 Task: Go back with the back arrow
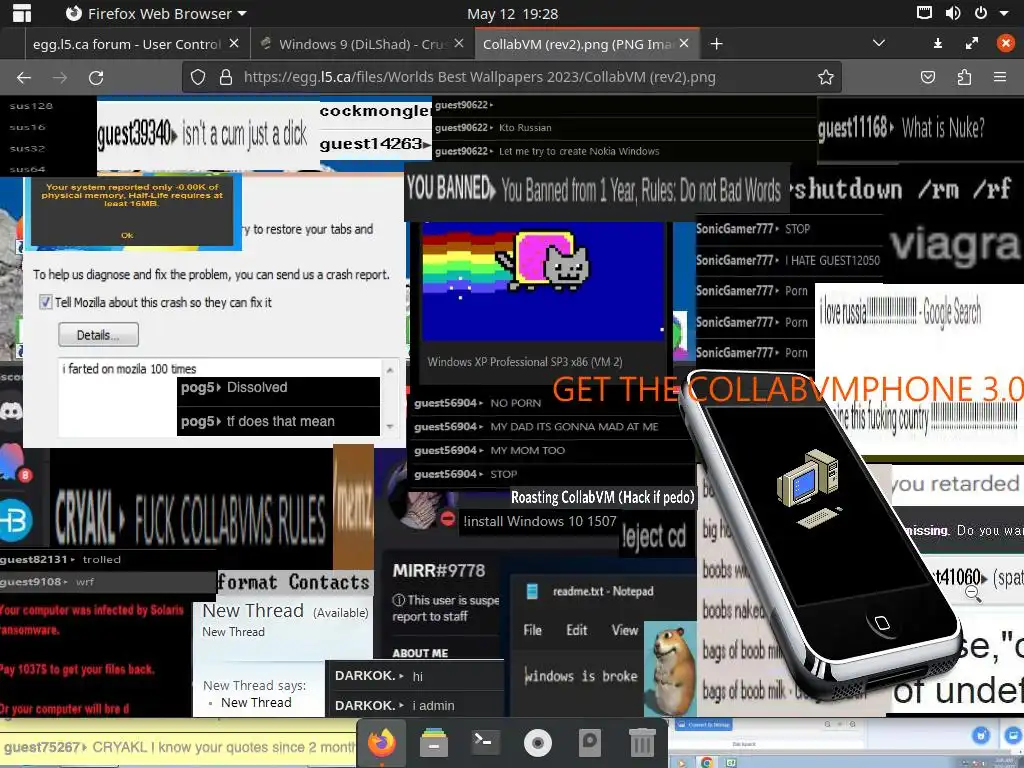point(24,78)
